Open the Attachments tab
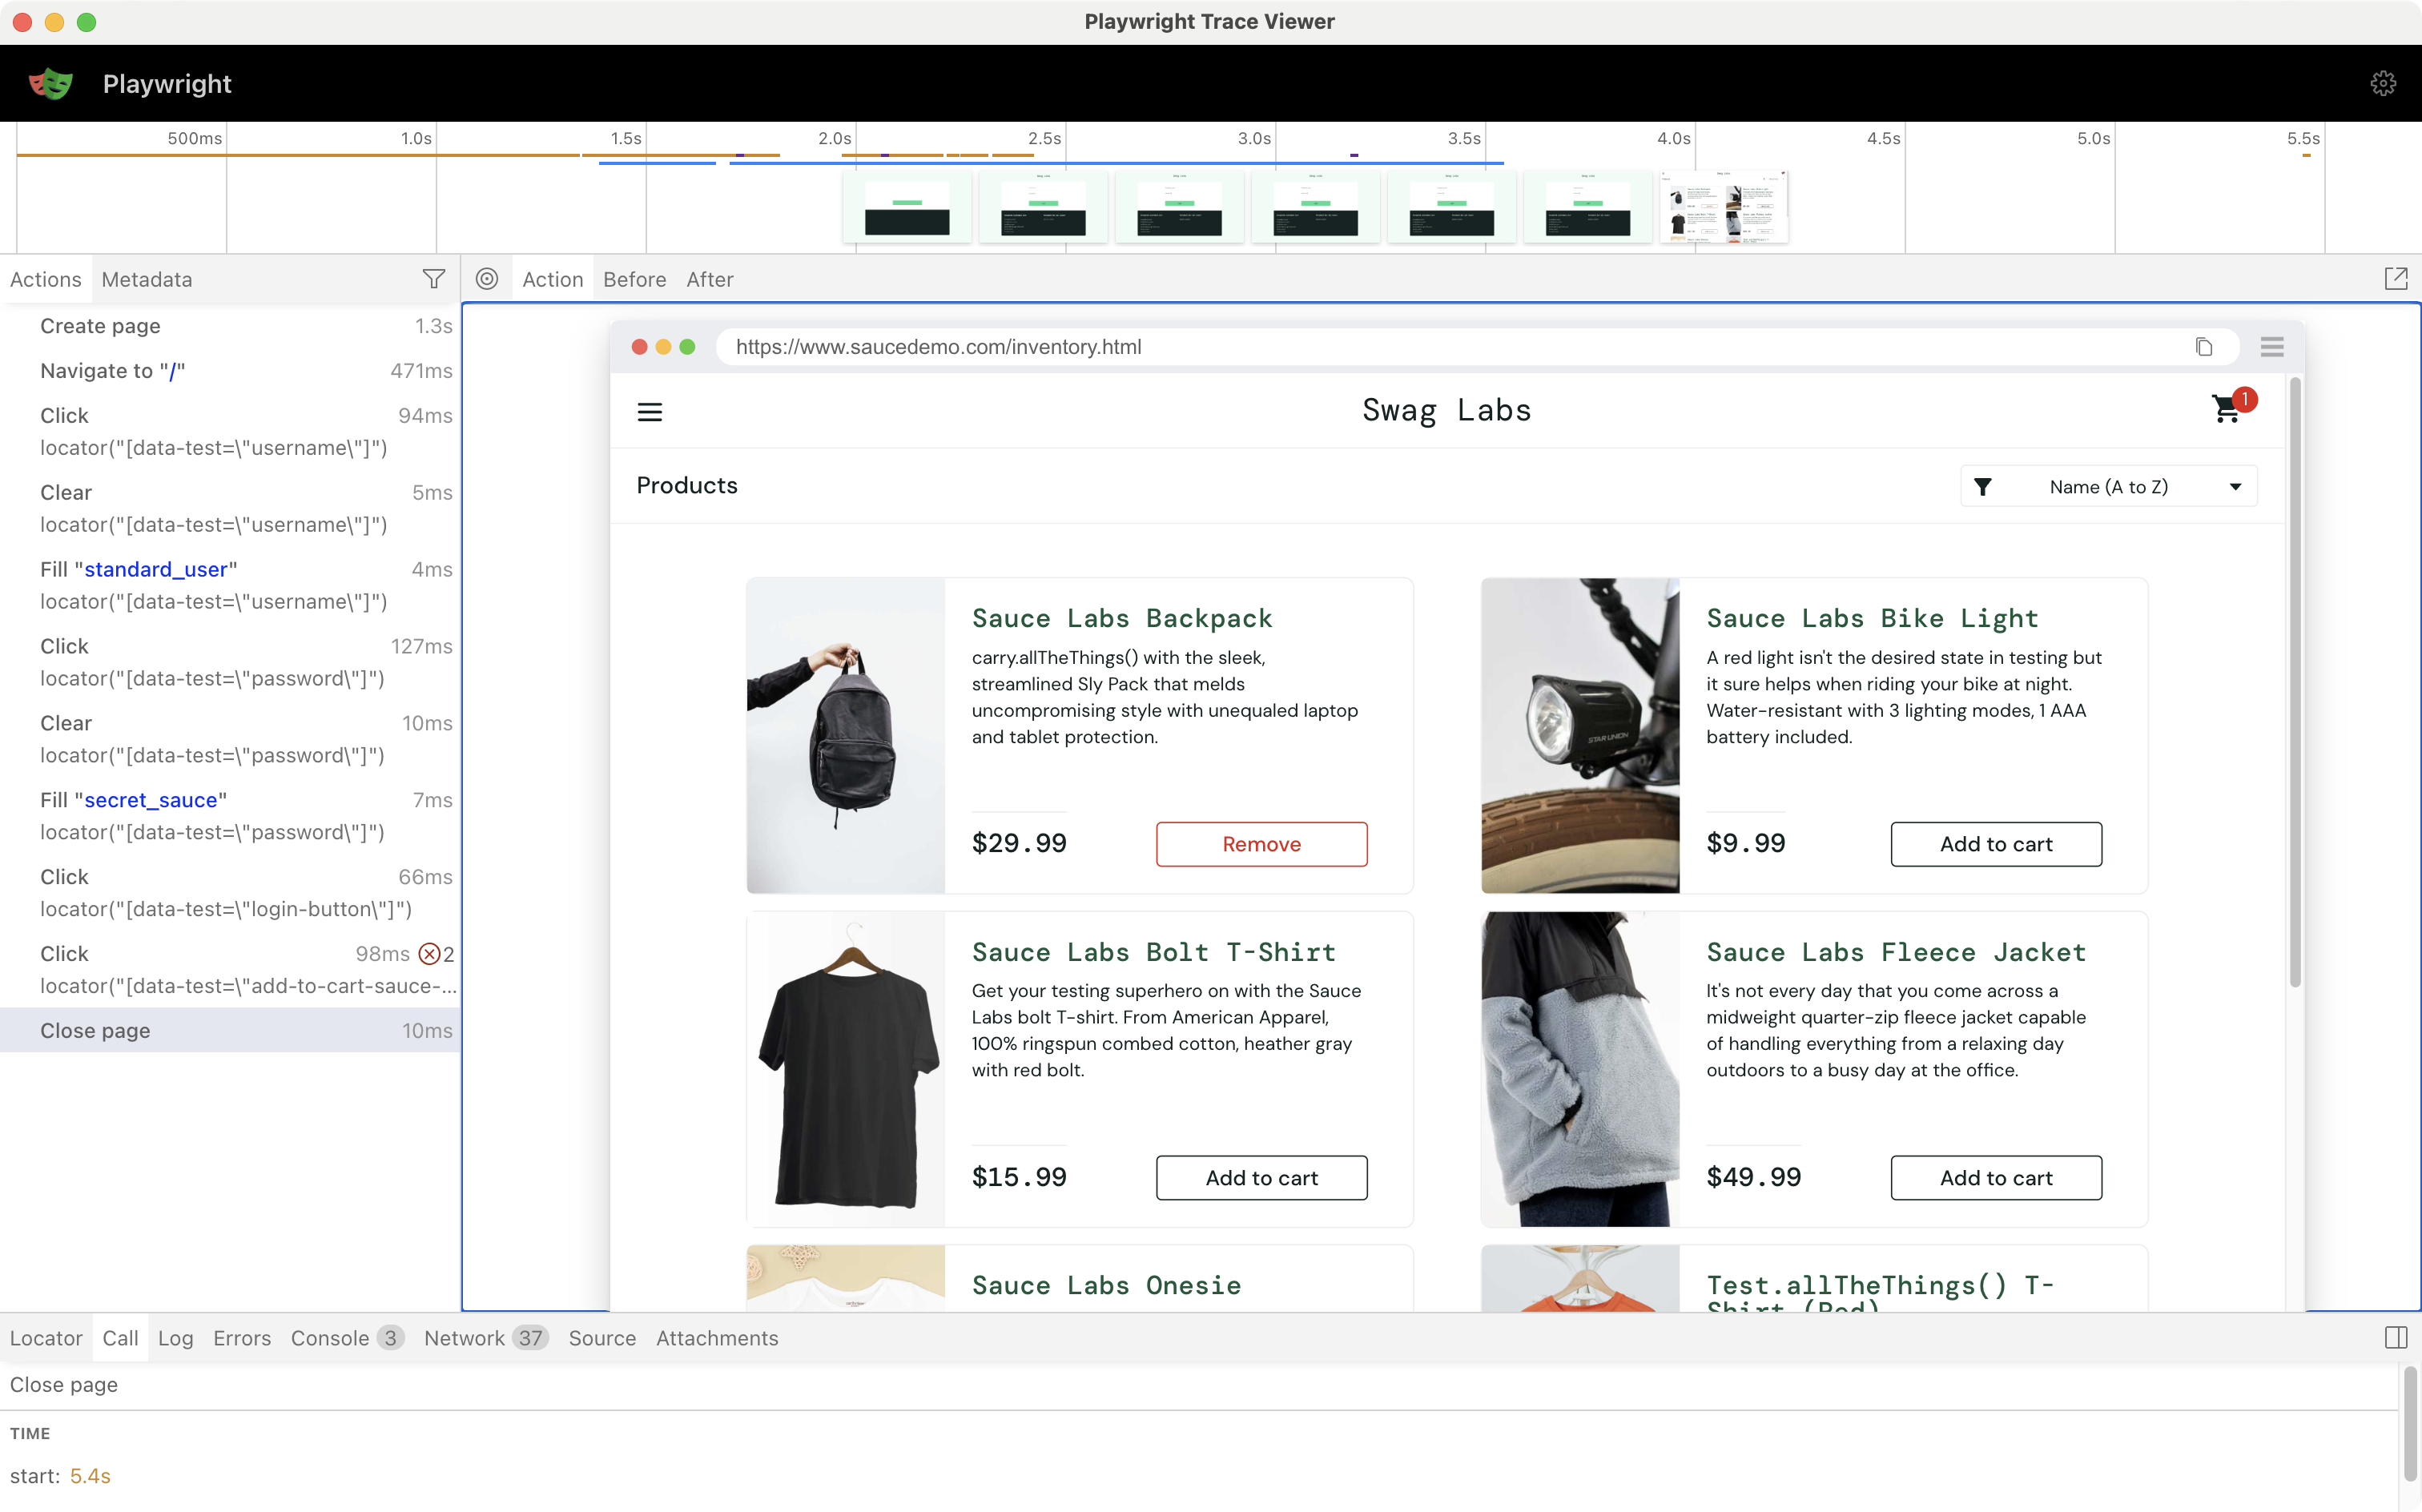 click(717, 1338)
